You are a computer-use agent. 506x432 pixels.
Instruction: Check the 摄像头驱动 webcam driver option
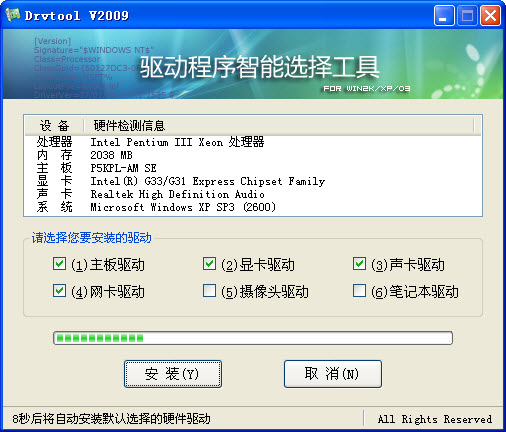209,291
